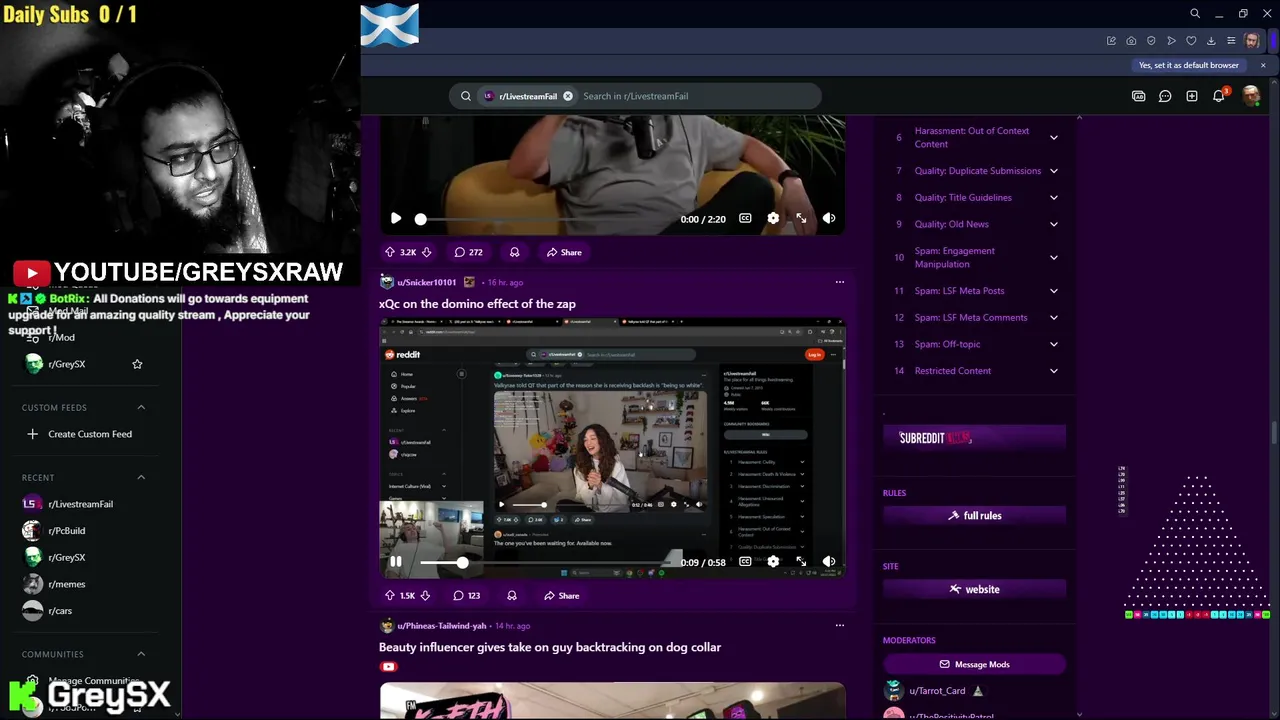Go to r/memes in Recent
This screenshot has height=720, width=1280.
pyautogui.click(x=66, y=584)
